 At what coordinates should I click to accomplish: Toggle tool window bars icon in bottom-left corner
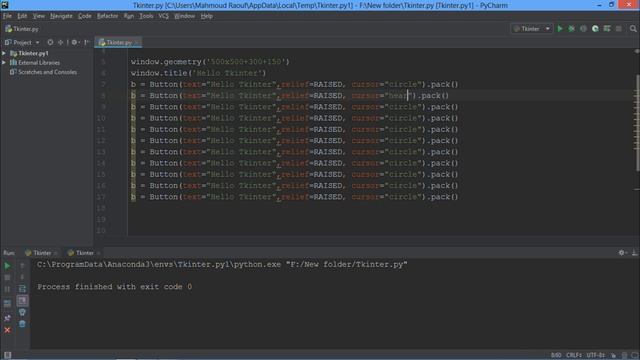point(7,355)
